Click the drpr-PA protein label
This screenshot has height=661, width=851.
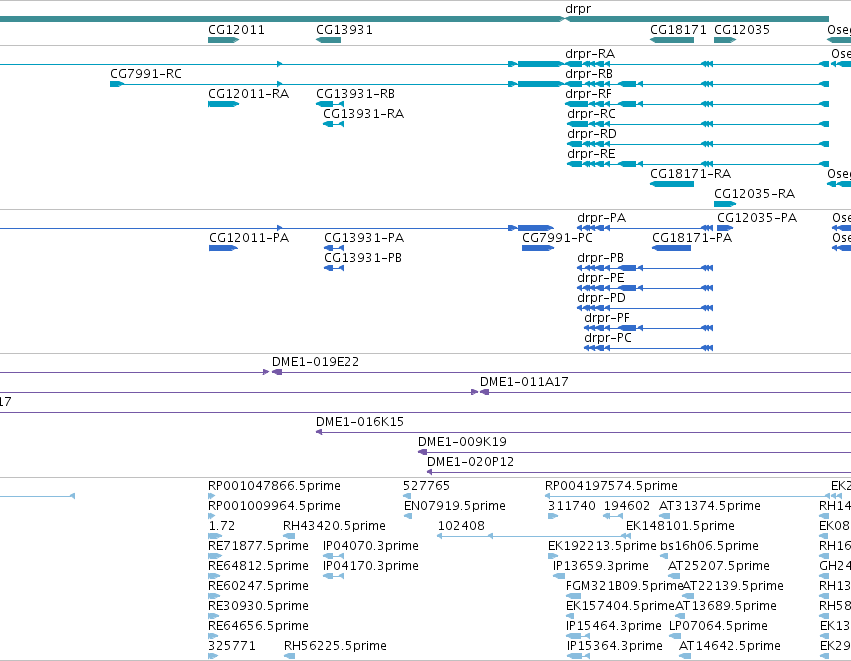[x=601, y=218]
